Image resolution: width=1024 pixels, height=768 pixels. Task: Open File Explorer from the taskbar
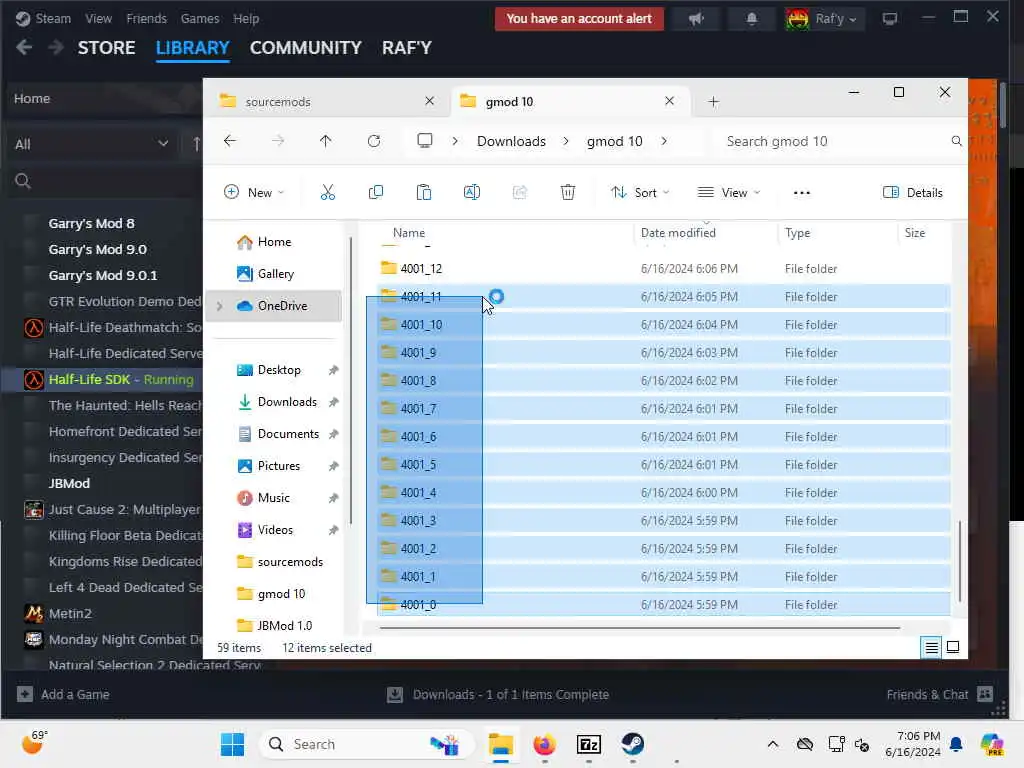[501, 744]
